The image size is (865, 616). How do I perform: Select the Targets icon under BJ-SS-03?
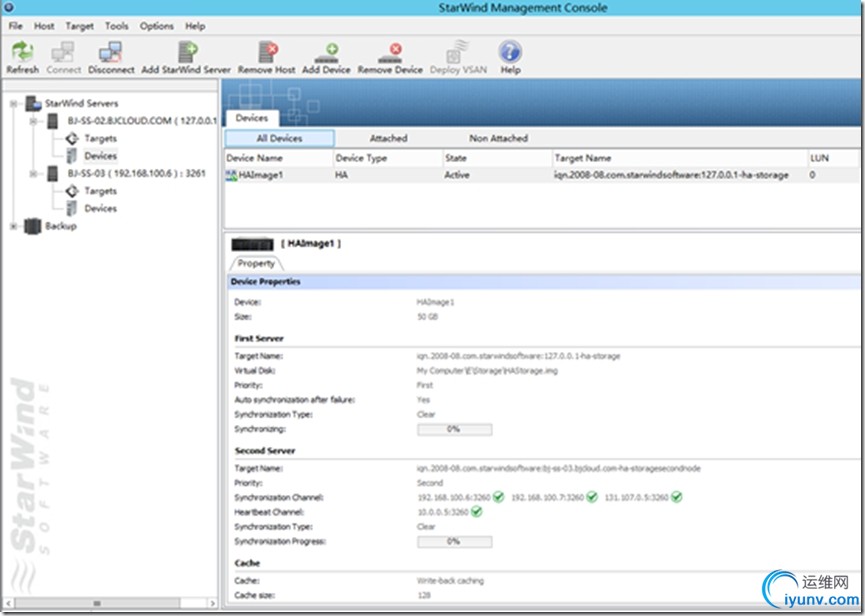point(72,191)
